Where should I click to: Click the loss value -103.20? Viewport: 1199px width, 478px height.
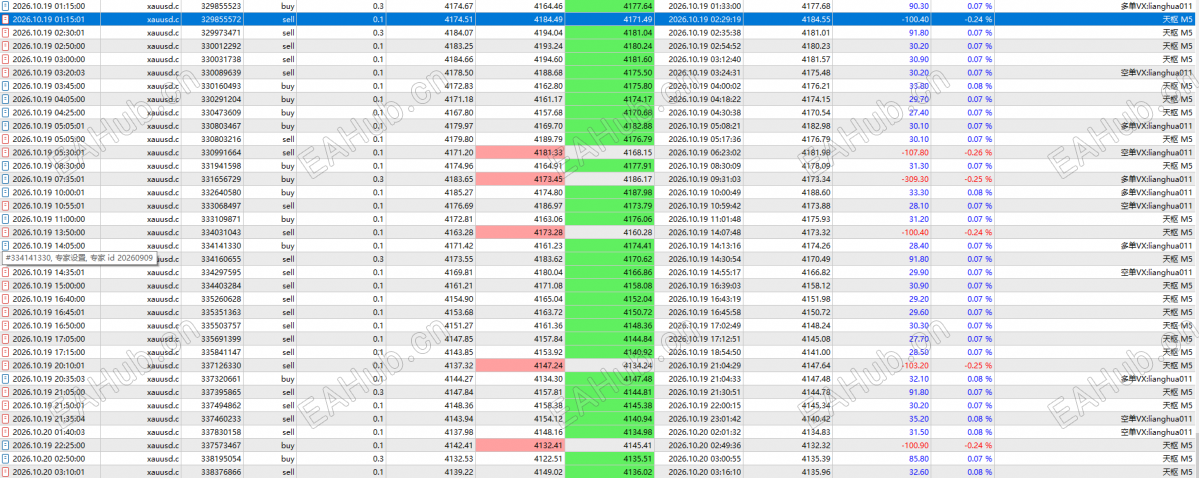click(914, 365)
